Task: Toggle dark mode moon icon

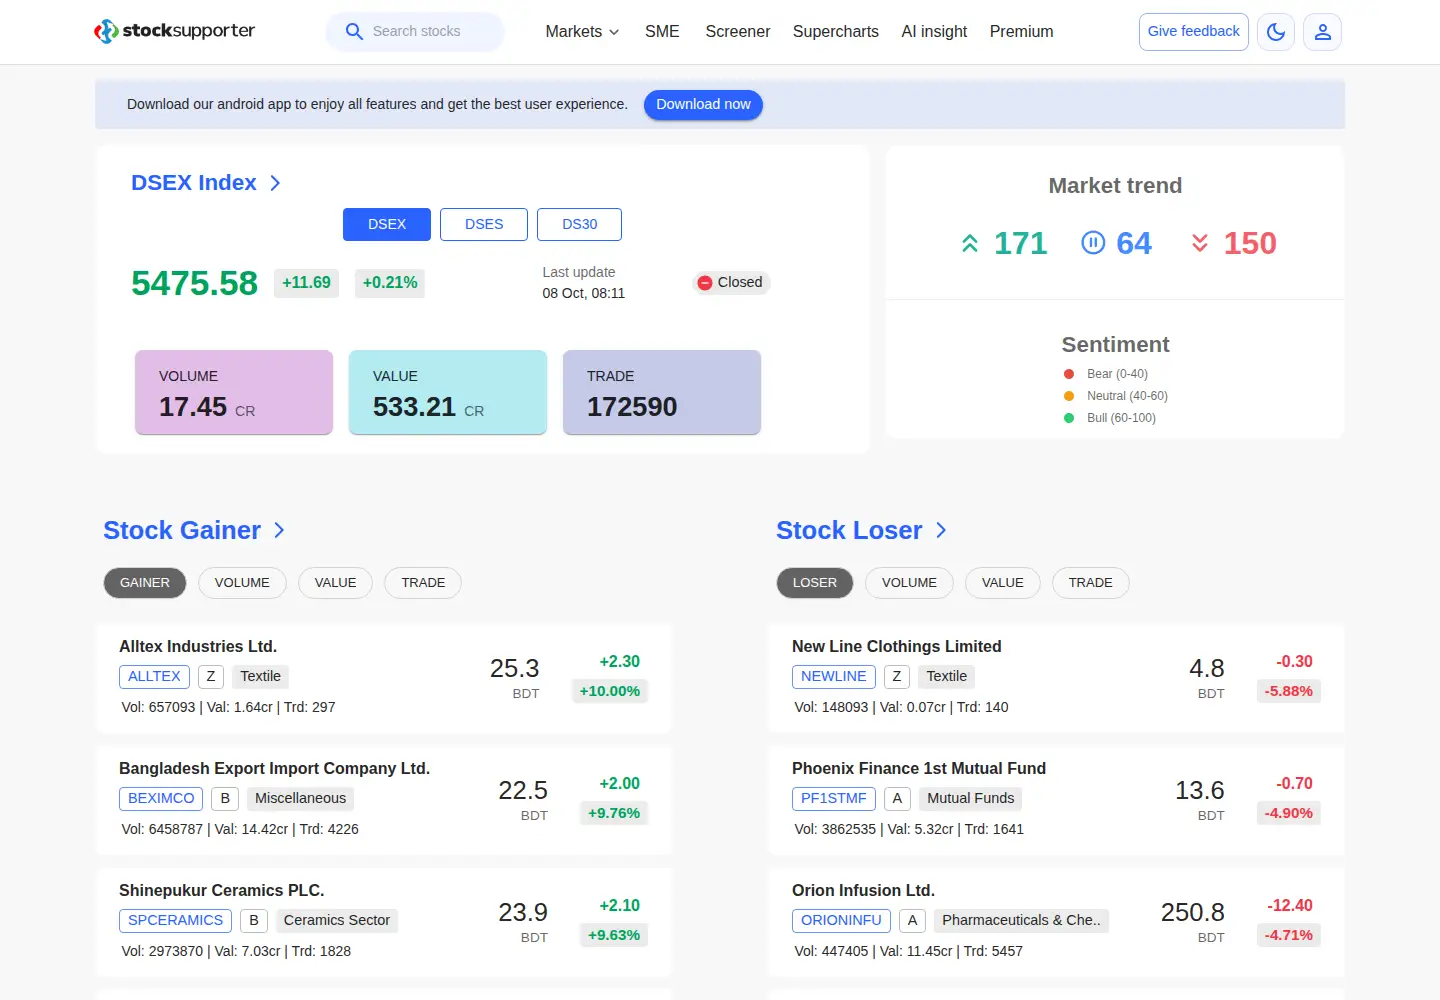Action: tap(1276, 32)
